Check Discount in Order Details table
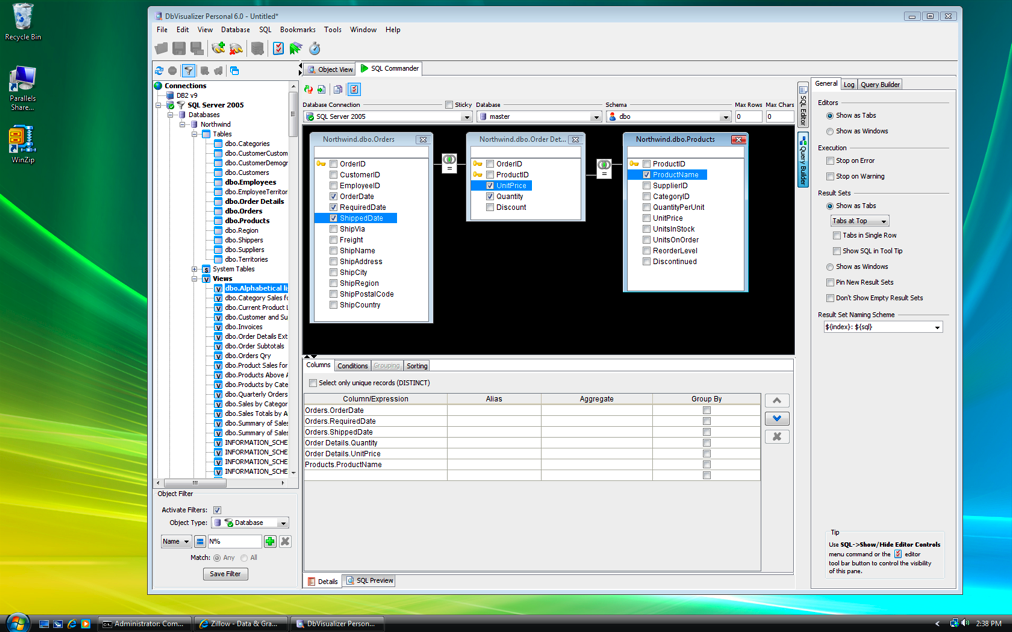This screenshot has height=632, width=1012. [490, 207]
